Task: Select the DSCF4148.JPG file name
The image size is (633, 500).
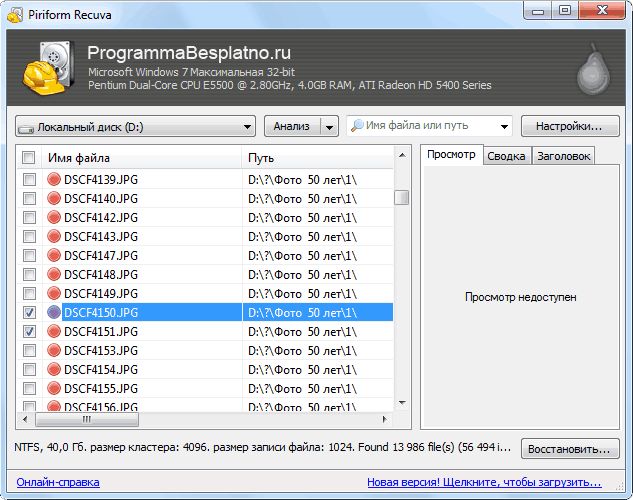Action: coord(101,274)
